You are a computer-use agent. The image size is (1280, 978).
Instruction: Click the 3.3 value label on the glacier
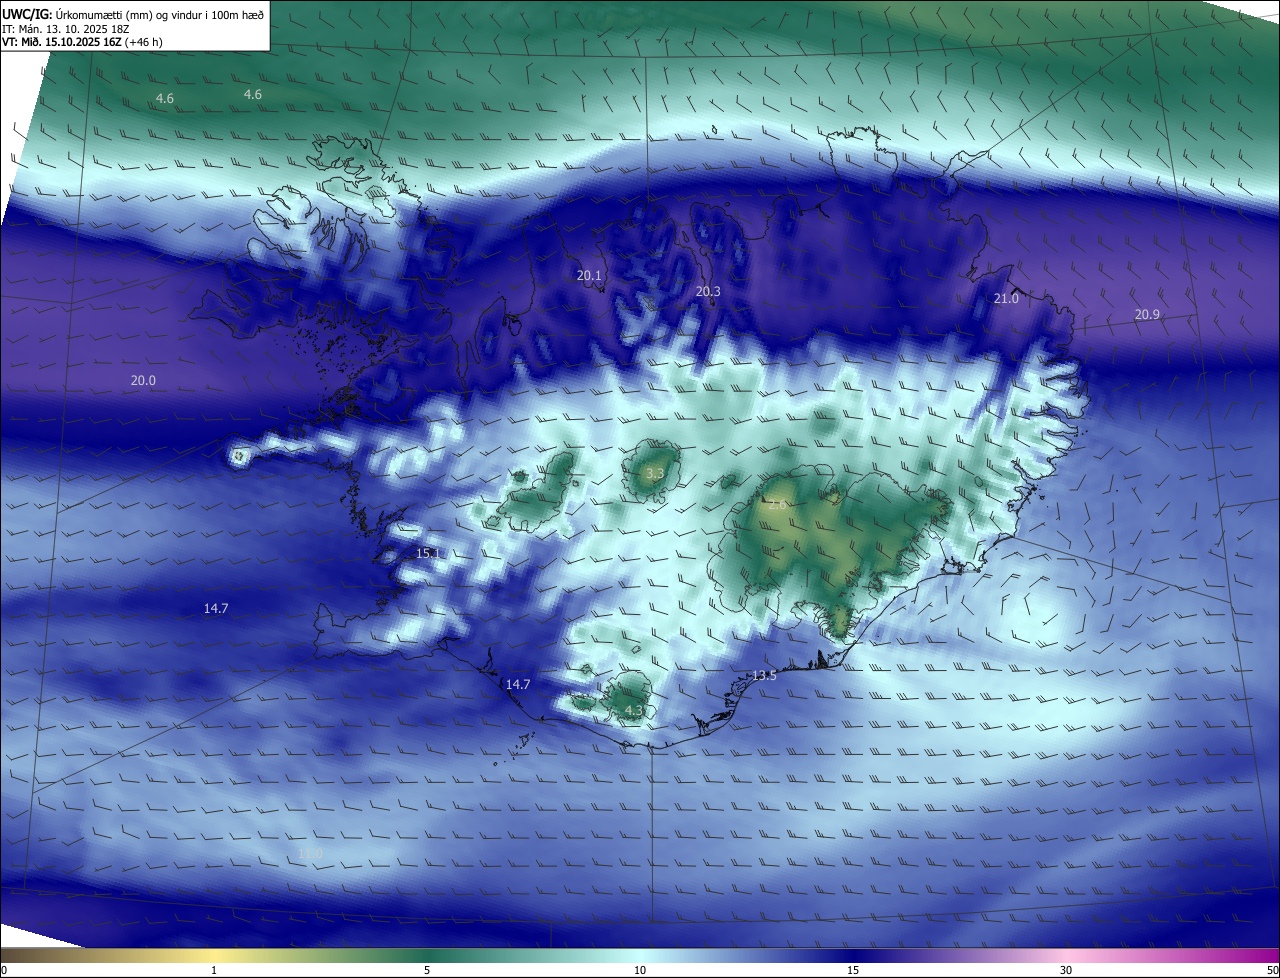(655, 473)
